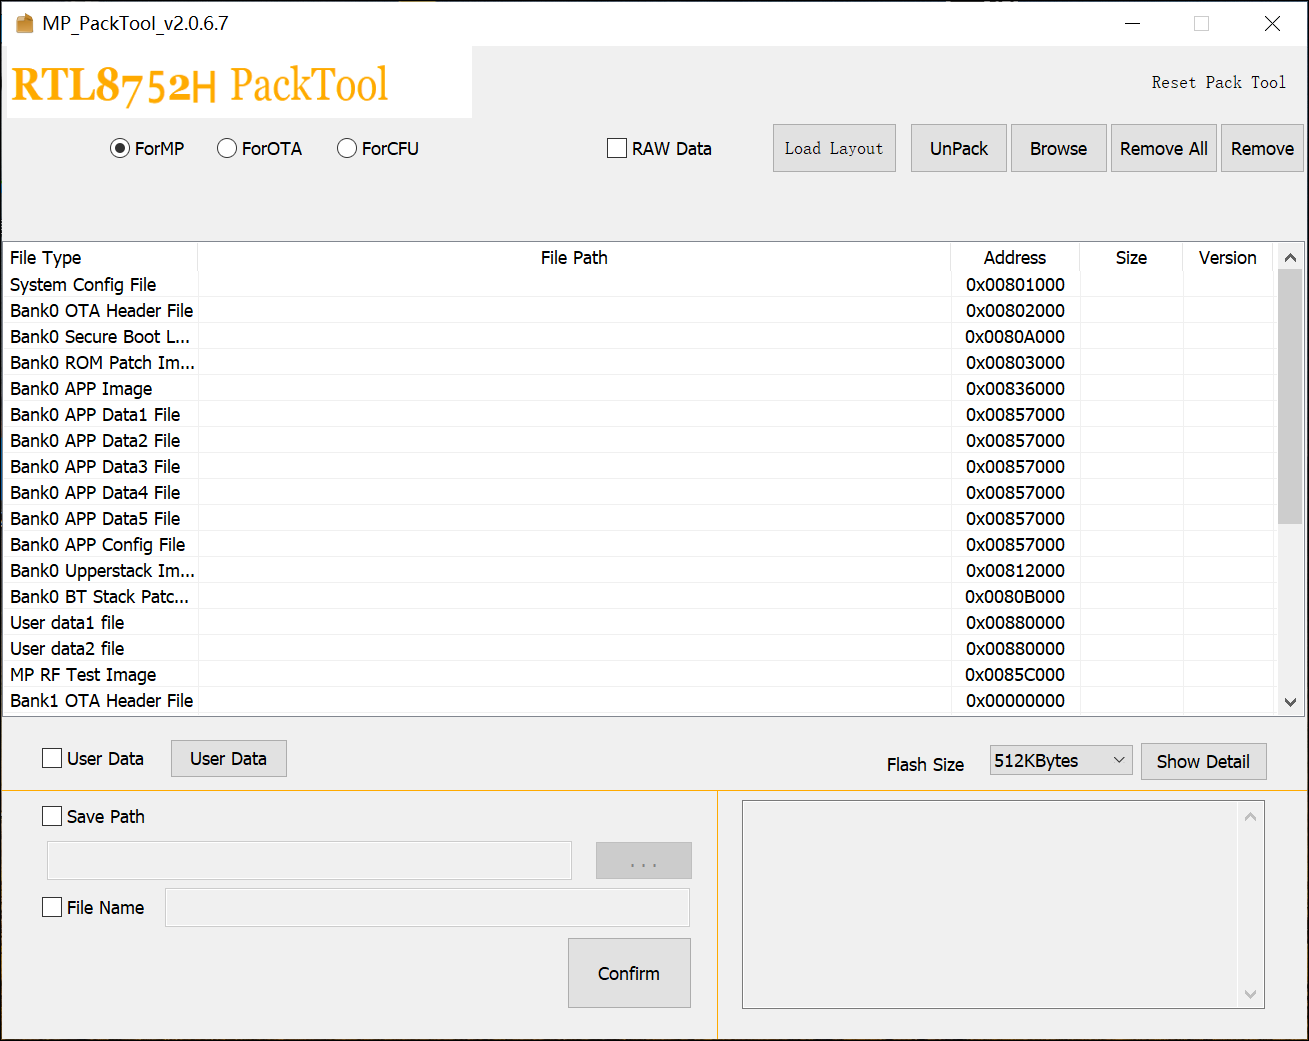Select the MP RF Test Image row

coord(640,675)
